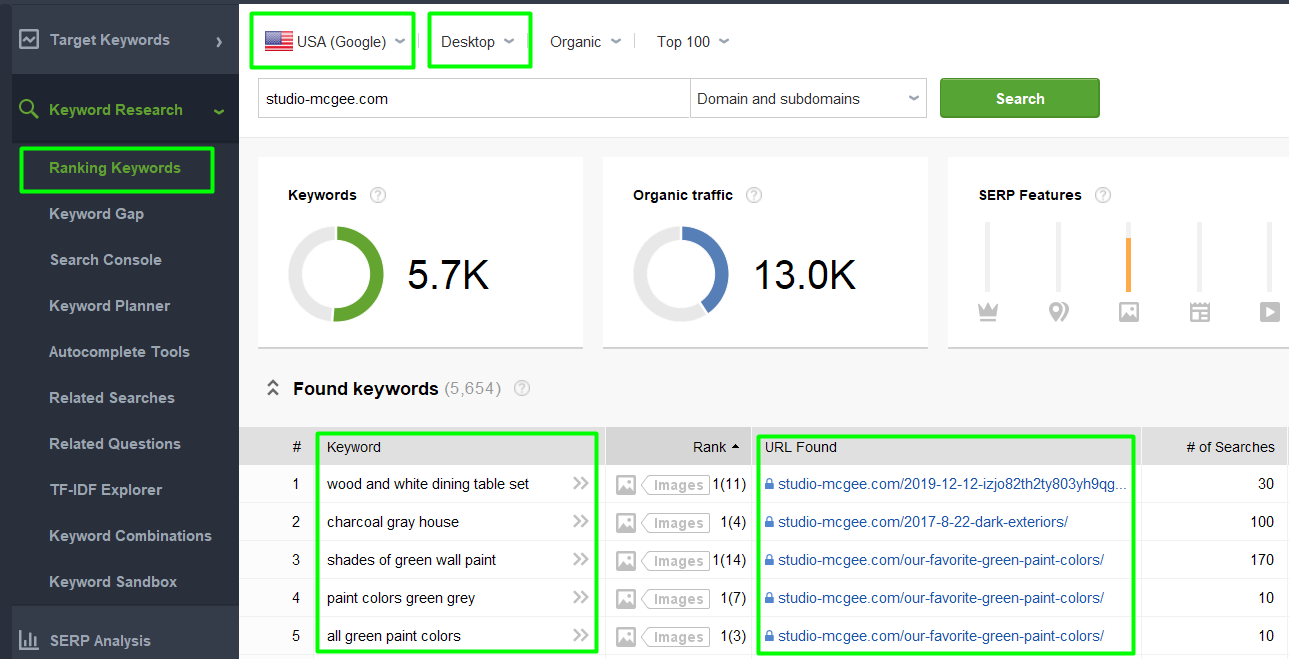
Task: Click the double arrow for all green paint colors
Action: point(581,636)
